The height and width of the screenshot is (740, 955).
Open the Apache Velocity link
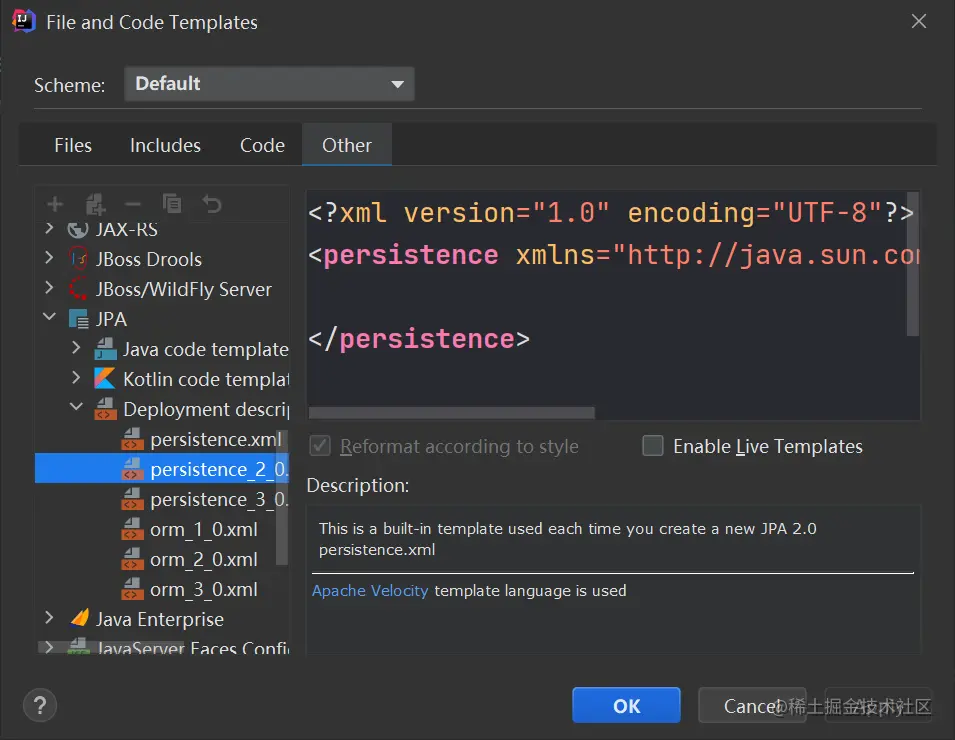pyautogui.click(x=370, y=591)
